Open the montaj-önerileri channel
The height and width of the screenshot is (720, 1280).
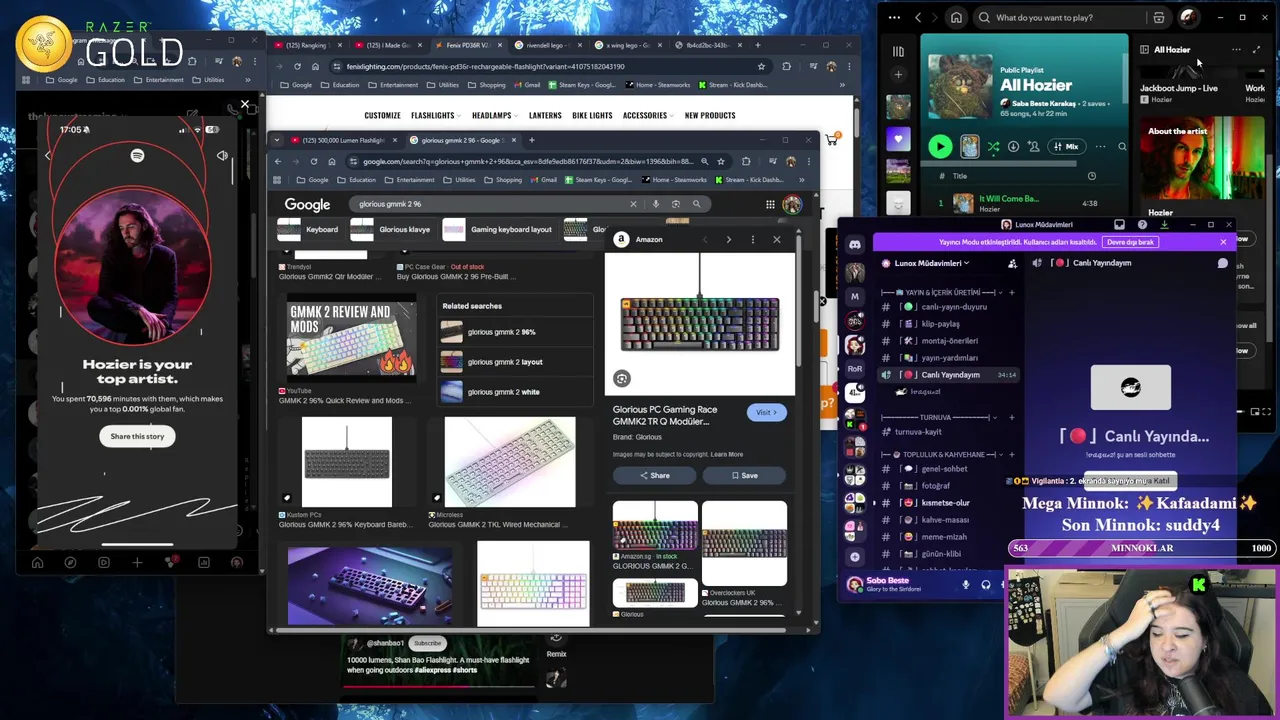click(x=949, y=341)
